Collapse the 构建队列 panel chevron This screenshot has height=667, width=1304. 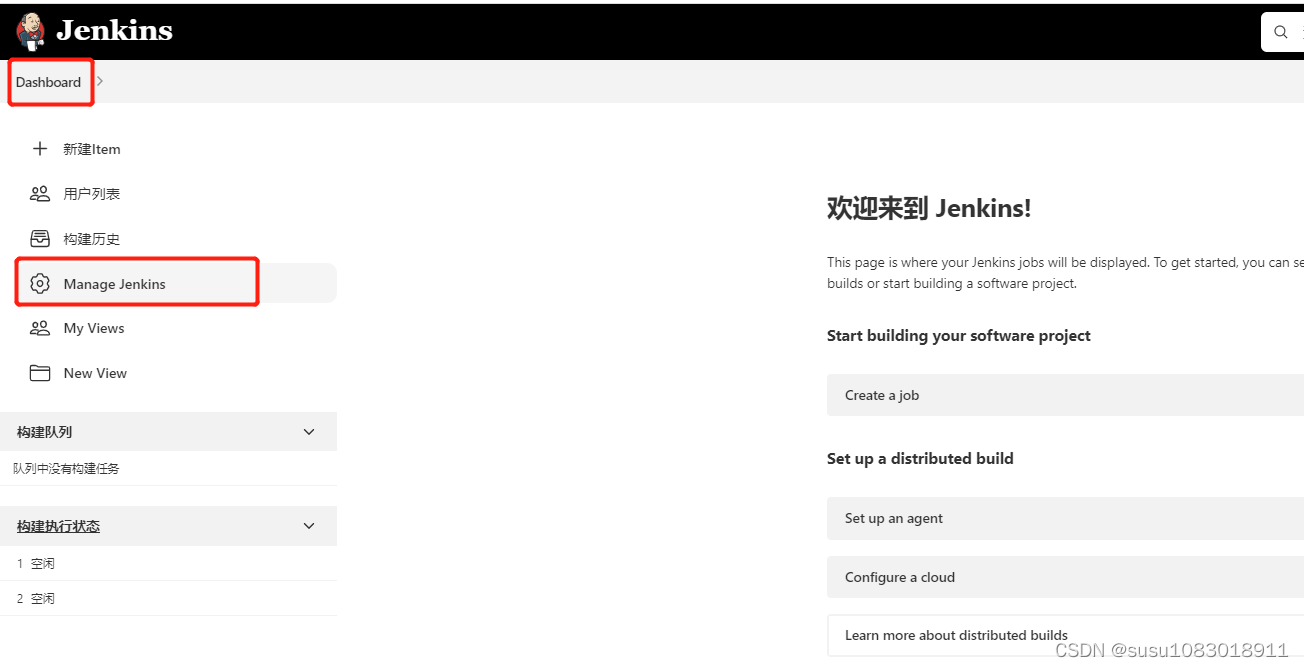coord(309,432)
